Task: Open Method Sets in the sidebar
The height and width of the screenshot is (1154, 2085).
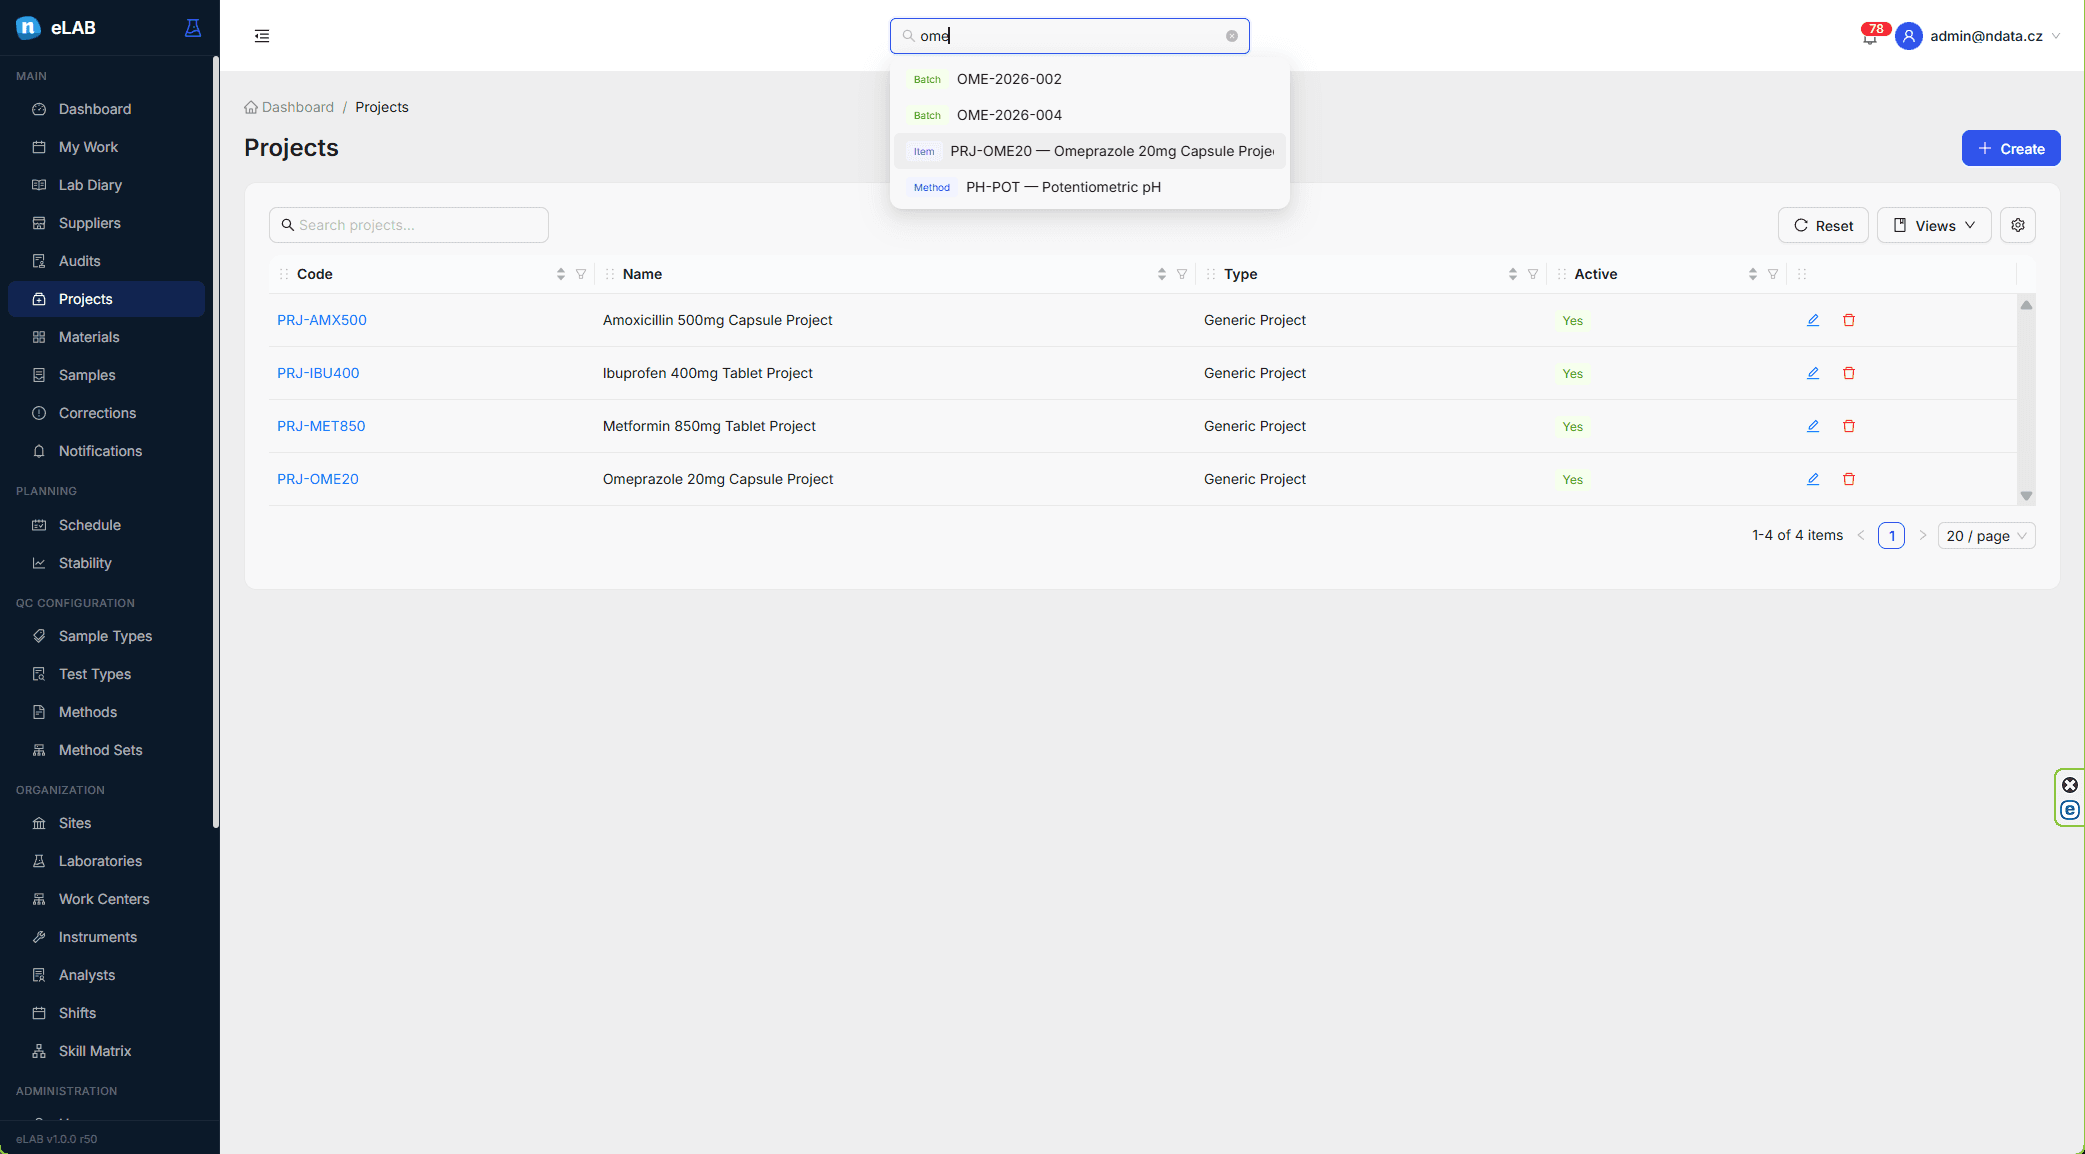Action: click(x=106, y=750)
